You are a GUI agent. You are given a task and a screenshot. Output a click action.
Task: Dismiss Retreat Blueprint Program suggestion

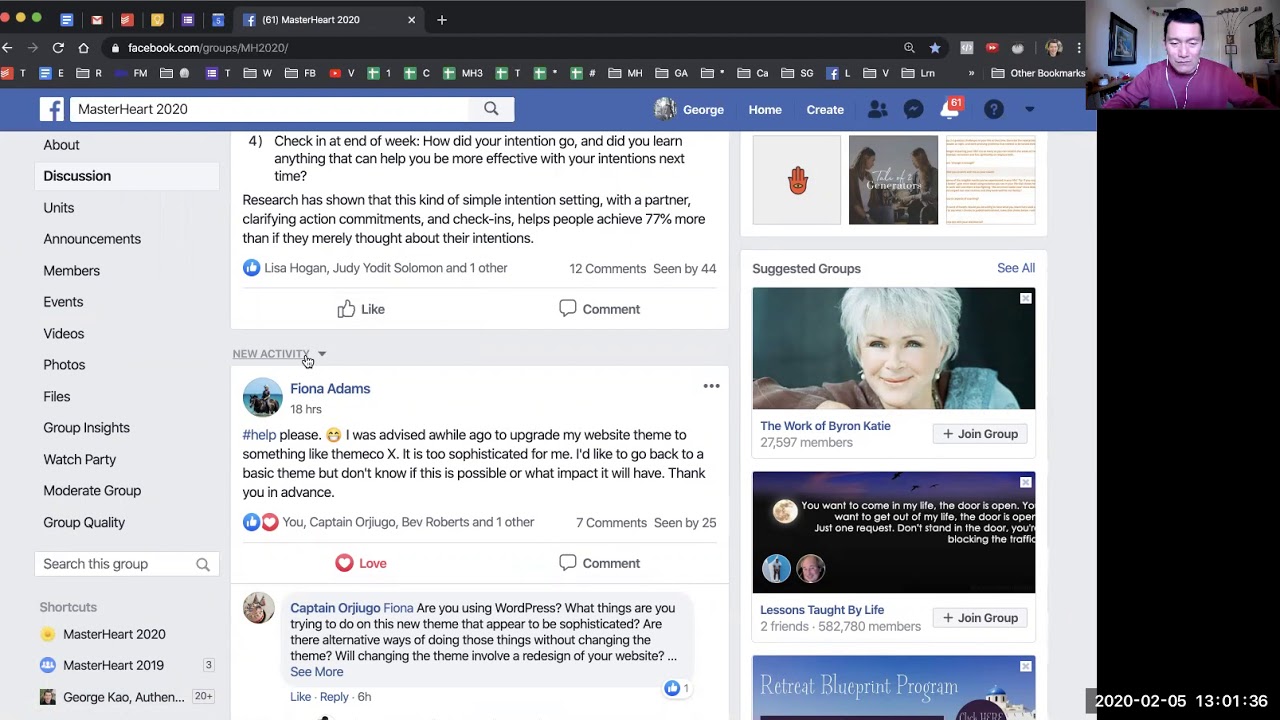coord(1025,667)
